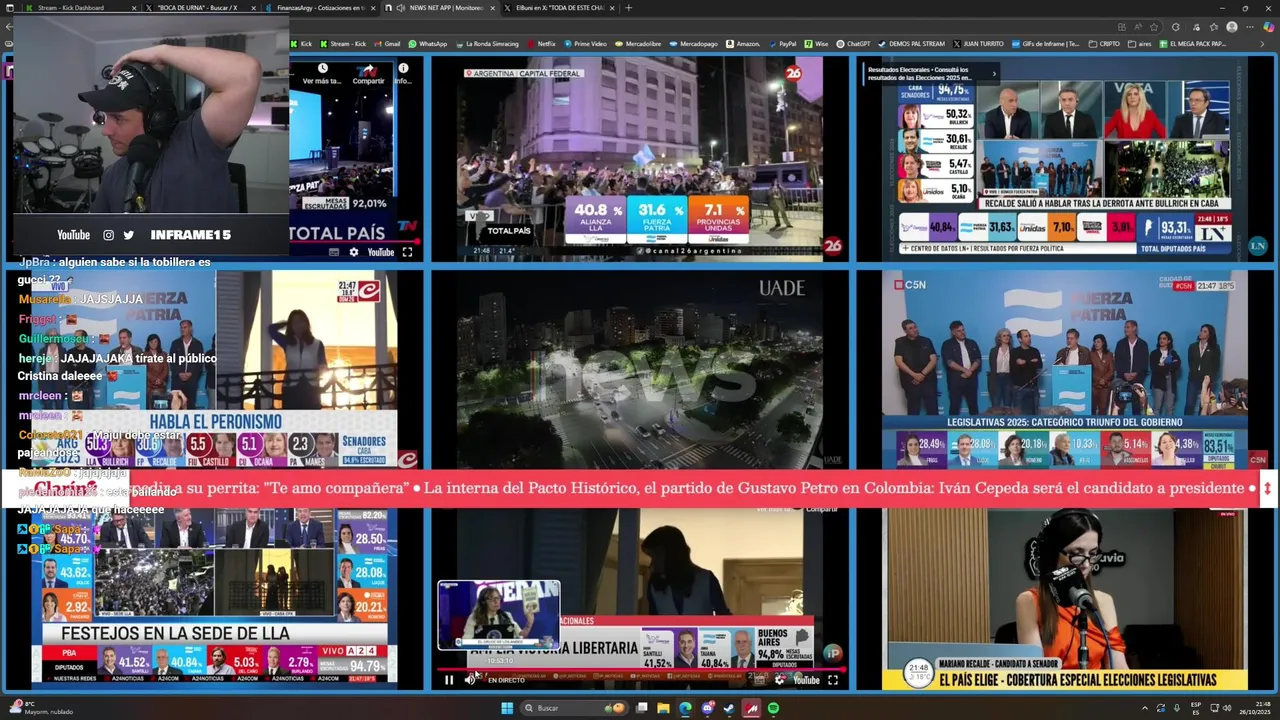This screenshot has height=720, width=1280.
Task: Open Spotify from the taskbar
Action: pyautogui.click(x=773, y=708)
